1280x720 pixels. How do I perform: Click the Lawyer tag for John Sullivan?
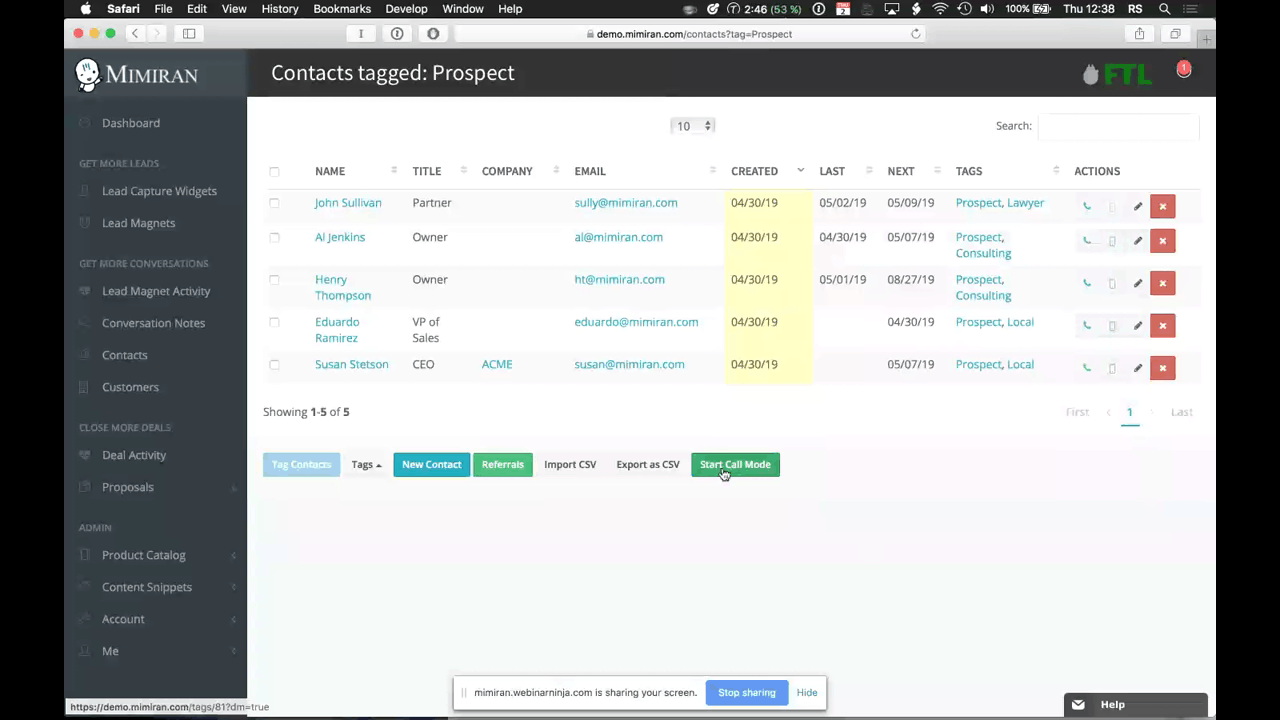(x=1025, y=203)
